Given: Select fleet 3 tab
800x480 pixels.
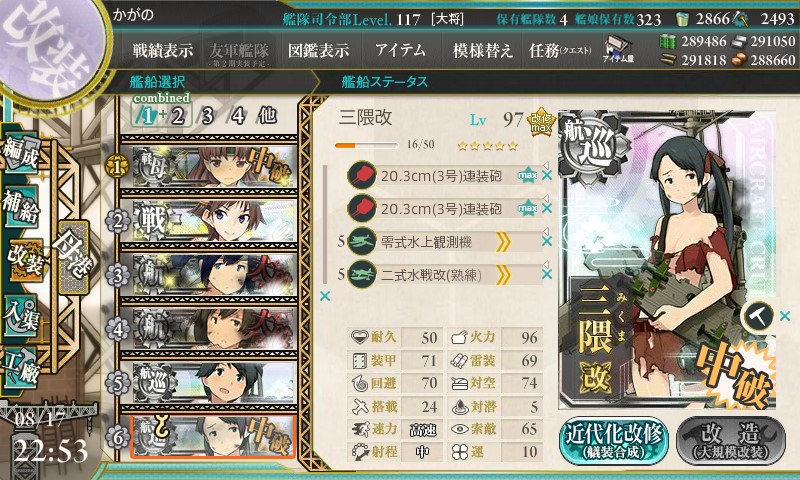Looking at the screenshot, I should point(207,116).
